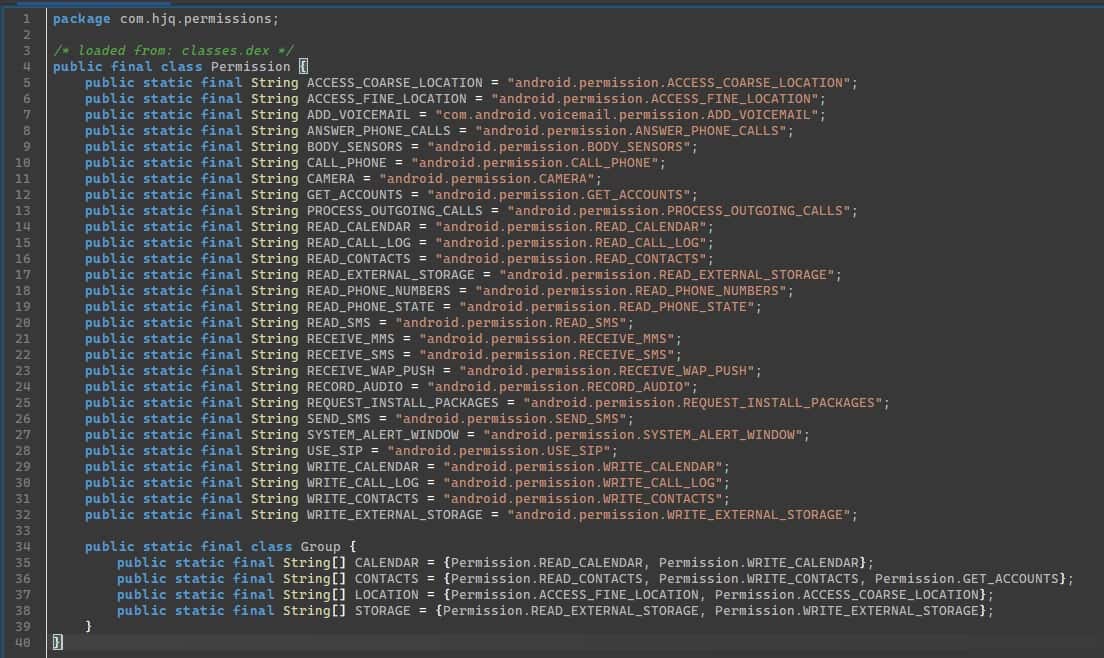Click the package name com.hjq.permissions on line 1
Viewport: 1104px width, 658px height.
click(196, 19)
